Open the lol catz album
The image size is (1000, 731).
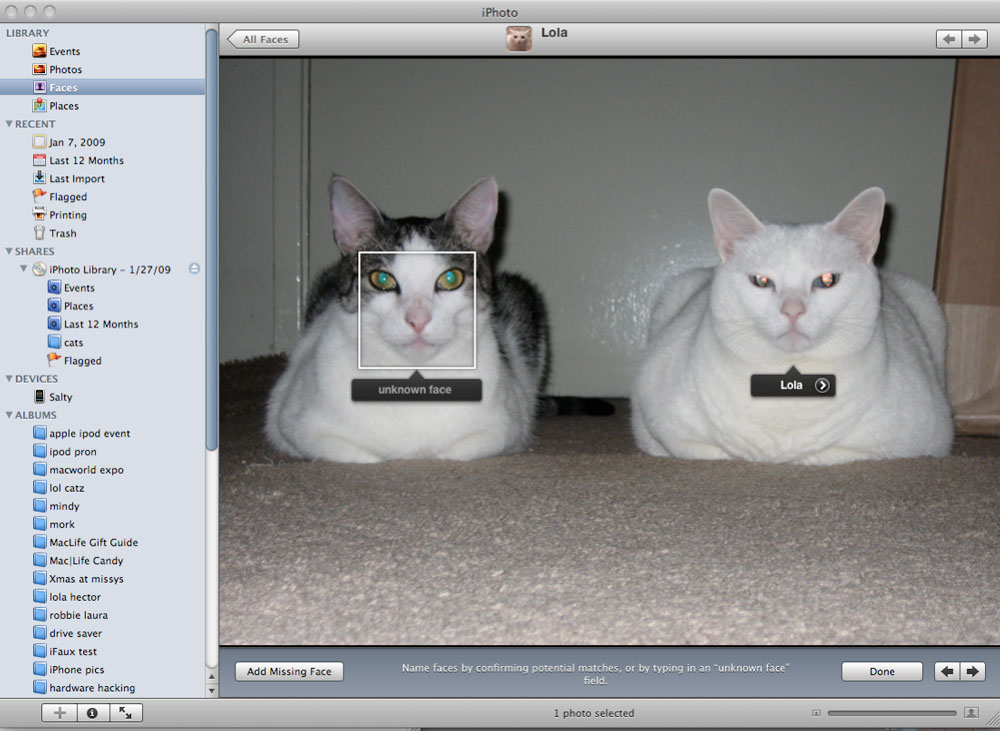(x=66, y=488)
